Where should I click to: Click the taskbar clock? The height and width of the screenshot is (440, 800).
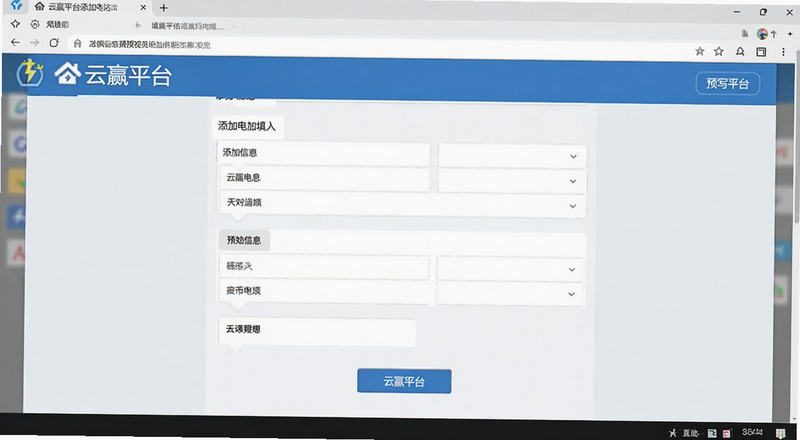pos(753,432)
